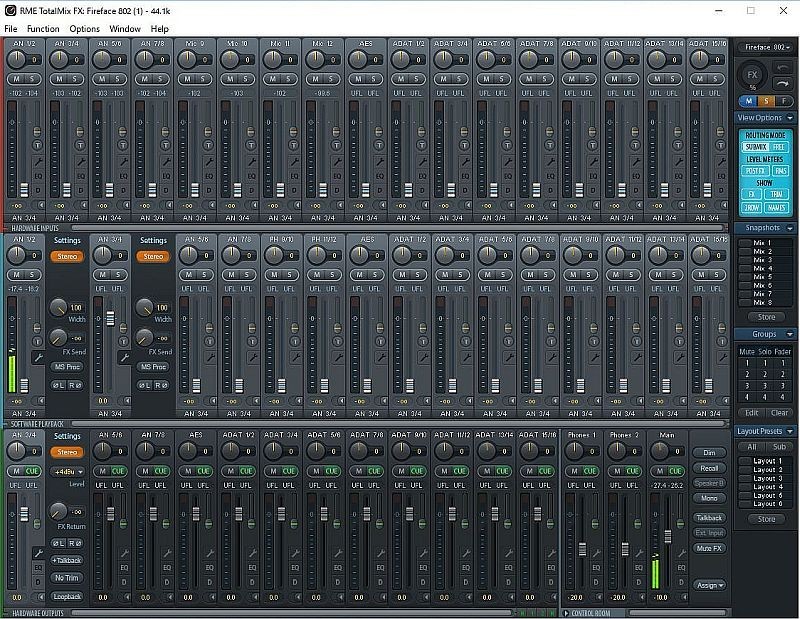Screen dimensions: 800x619
Task: Open EQ on Phones 1 output
Action: point(595,567)
